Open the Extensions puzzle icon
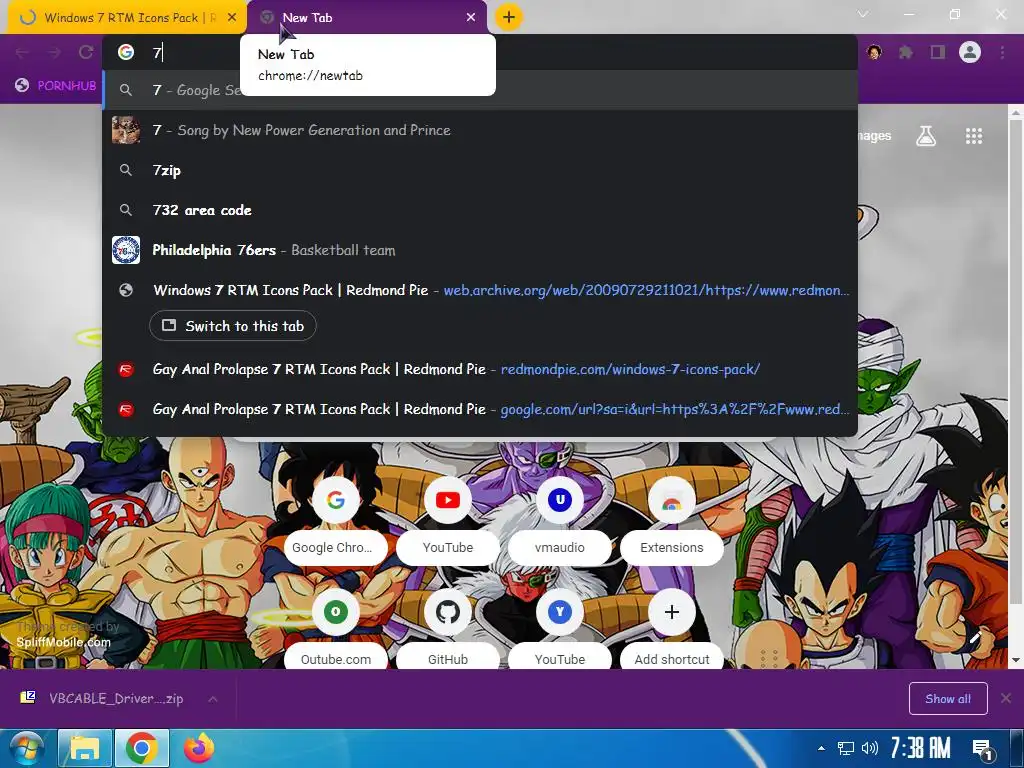 pyautogui.click(x=905, y=52)
